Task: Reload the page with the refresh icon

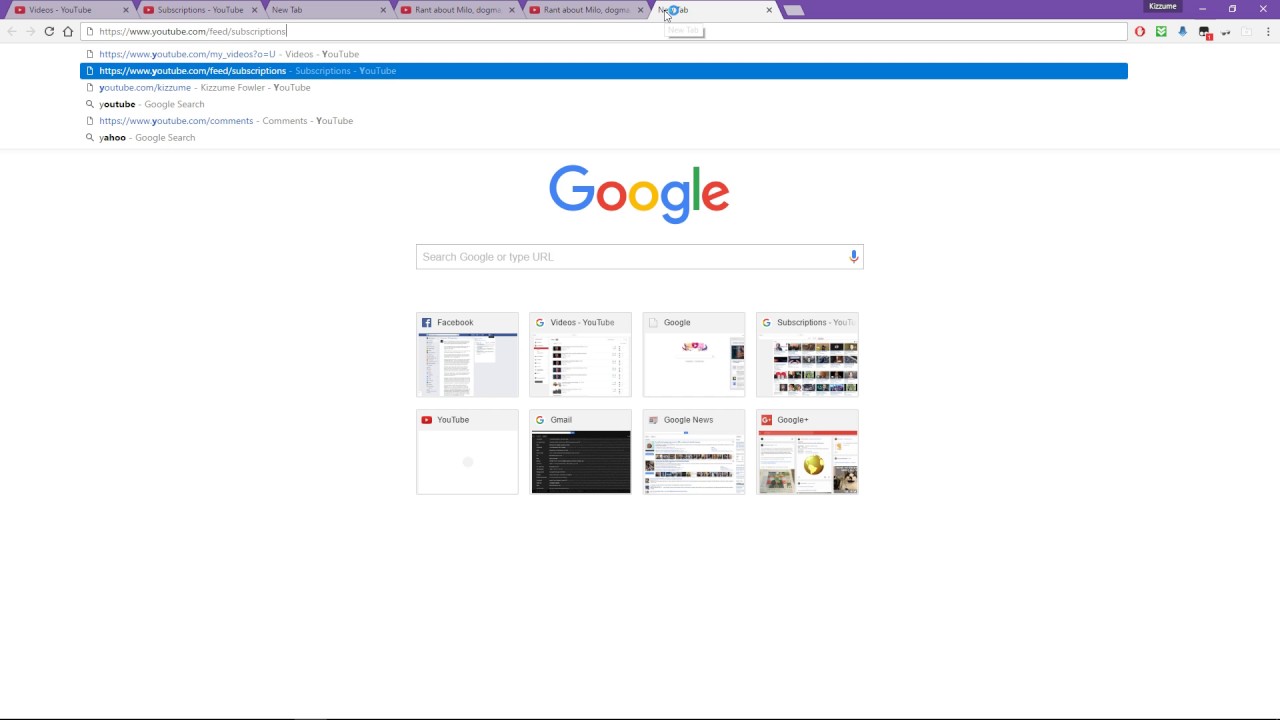Action: coord(49,31)
